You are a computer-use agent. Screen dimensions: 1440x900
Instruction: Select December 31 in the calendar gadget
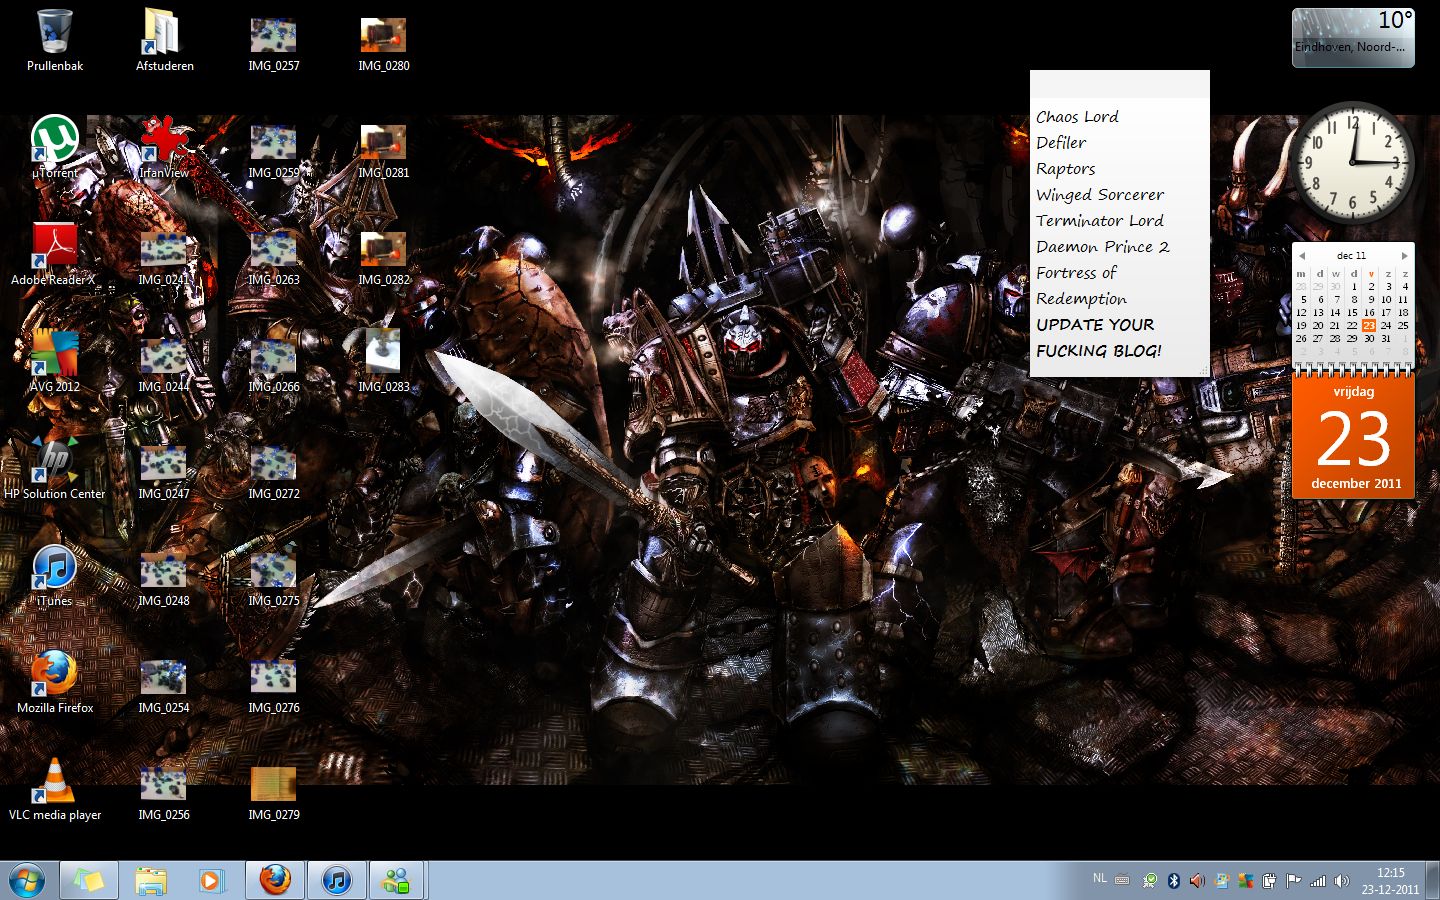point(1386,339)
